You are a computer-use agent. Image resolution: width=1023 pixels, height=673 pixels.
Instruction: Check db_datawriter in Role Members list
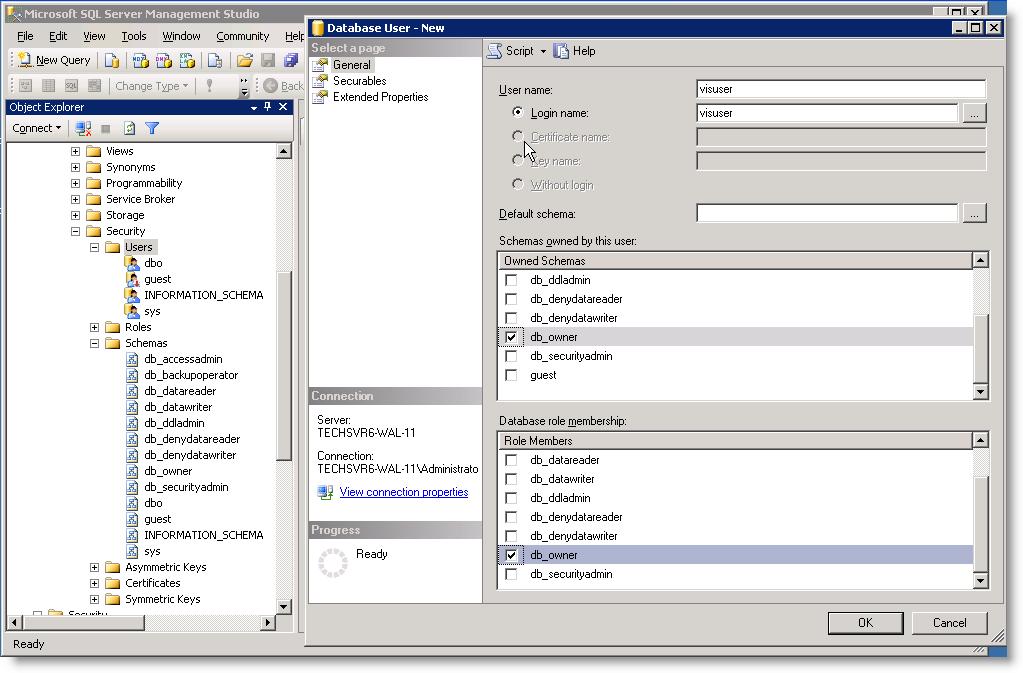point(512,479)
